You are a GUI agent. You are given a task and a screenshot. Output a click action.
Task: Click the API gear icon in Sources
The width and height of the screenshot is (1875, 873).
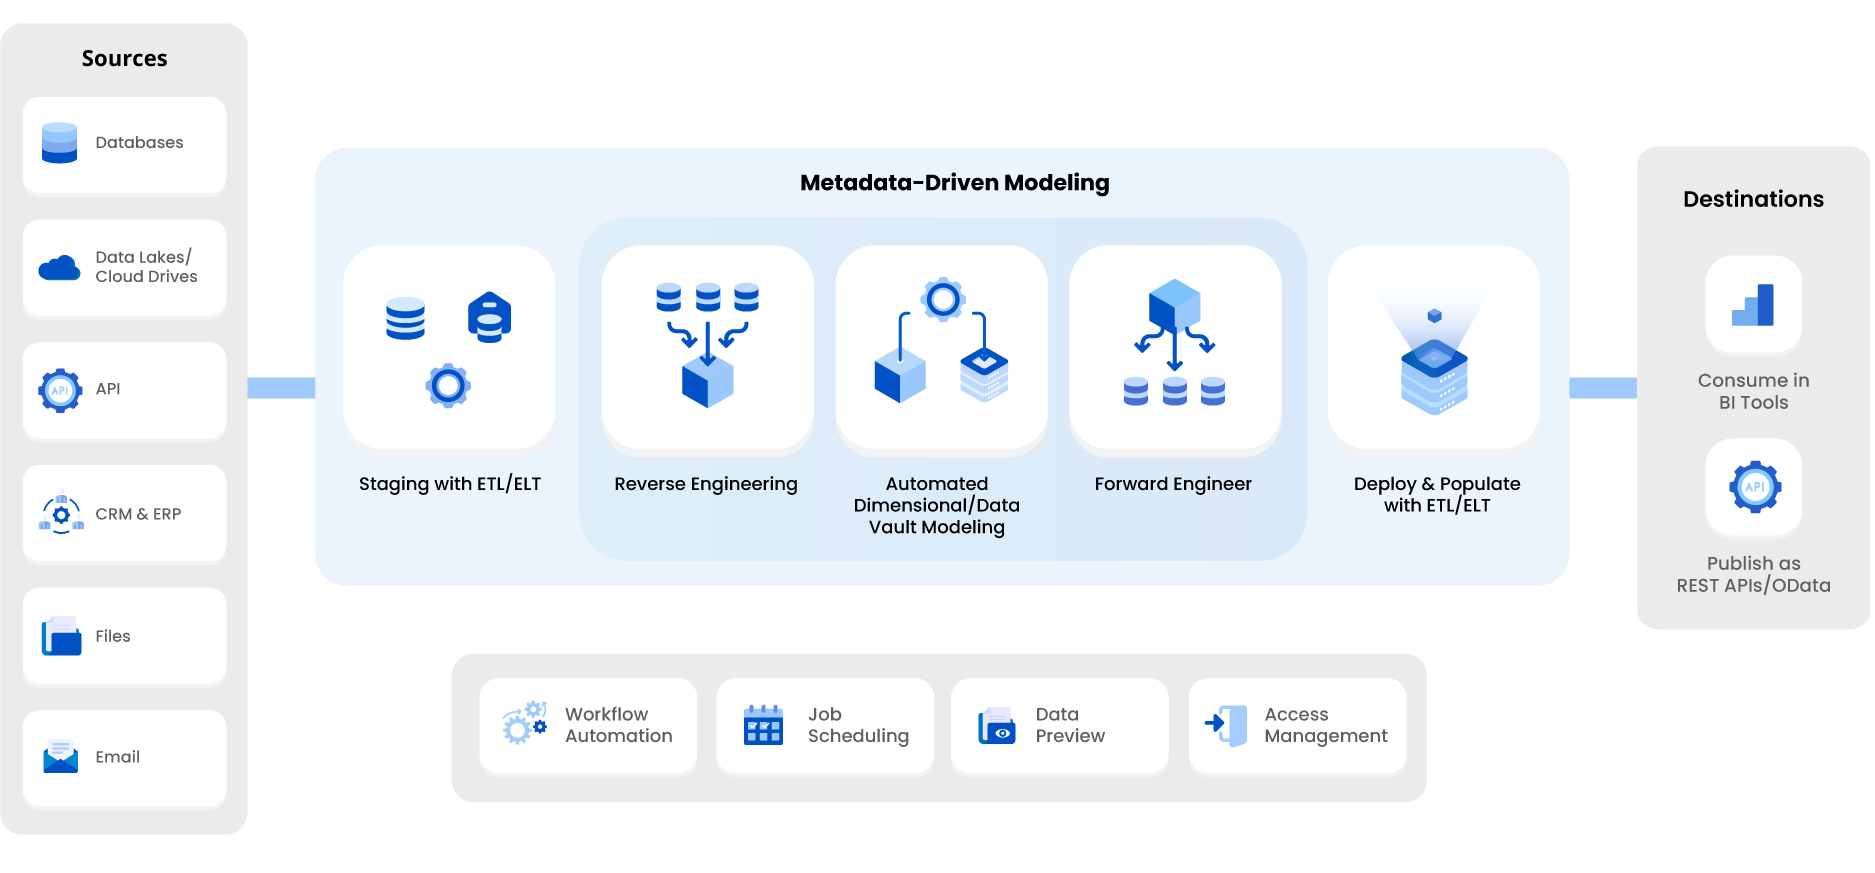(x=60, y=390)
